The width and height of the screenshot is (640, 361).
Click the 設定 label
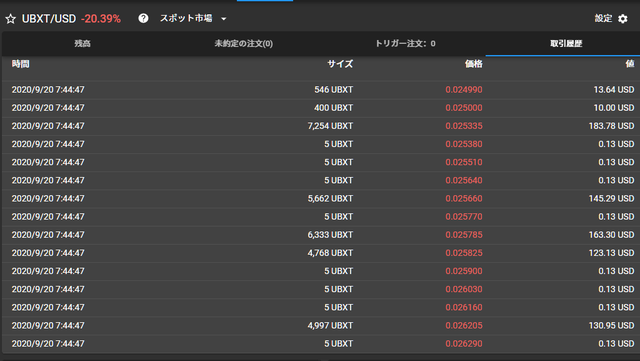click(x=603, y=18)
